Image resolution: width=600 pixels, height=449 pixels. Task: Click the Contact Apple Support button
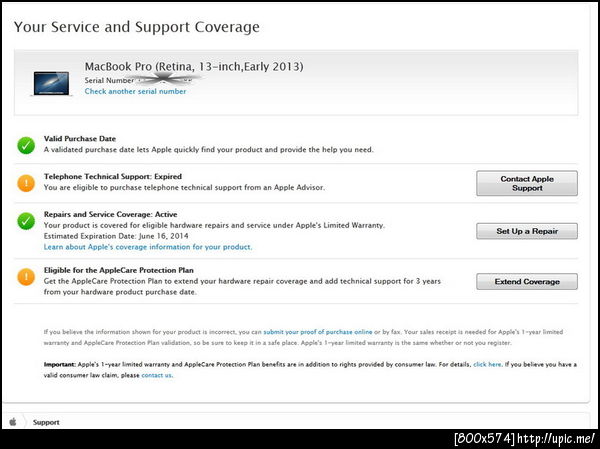pyautogui.click(x=527, y=183)
